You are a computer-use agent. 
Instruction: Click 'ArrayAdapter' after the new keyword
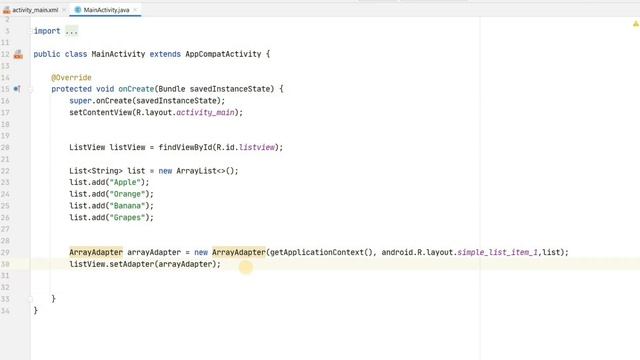click(x=238, y=252)
